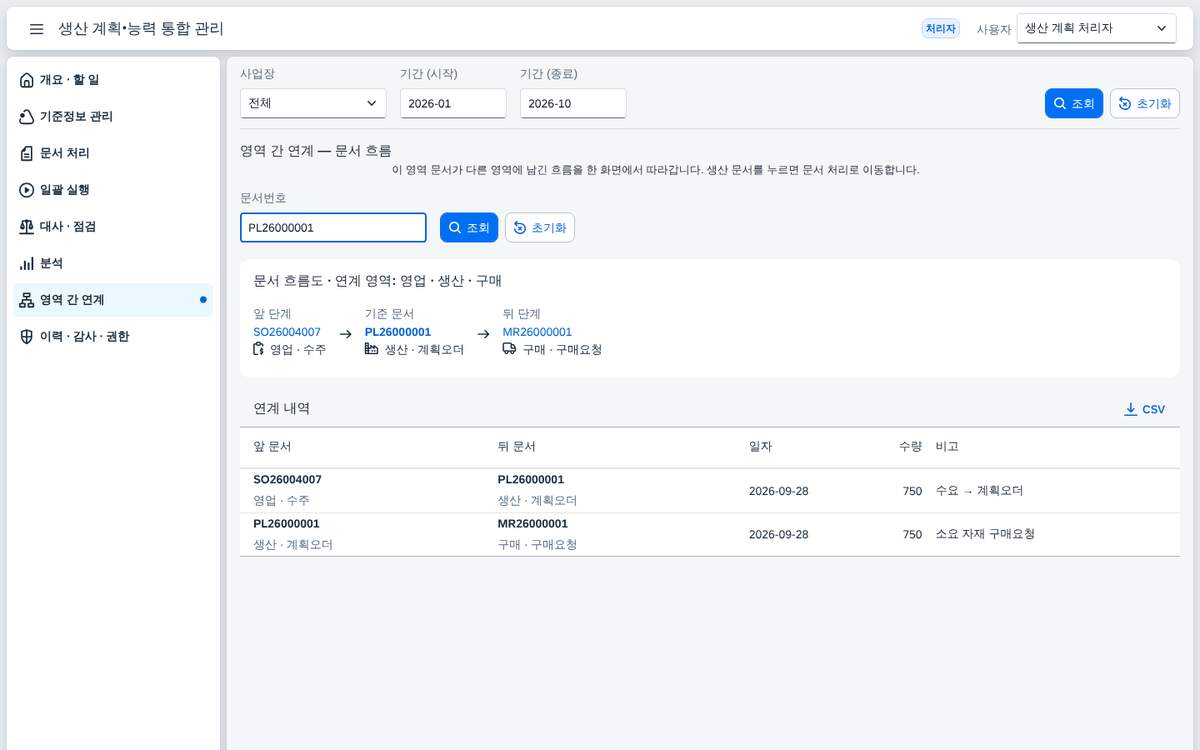The height and width of the screenshot is (750, 1200).
Task: Open 문서 처리 section
Action: (113, 153)
